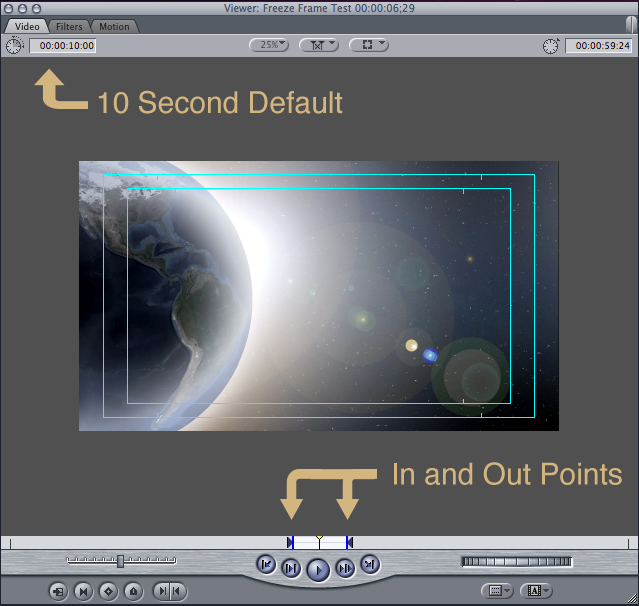Open the Recent Clips pop-up menu
Viewport: 639px width, 606px height.
pyautogui.click(x=497, y=591)
